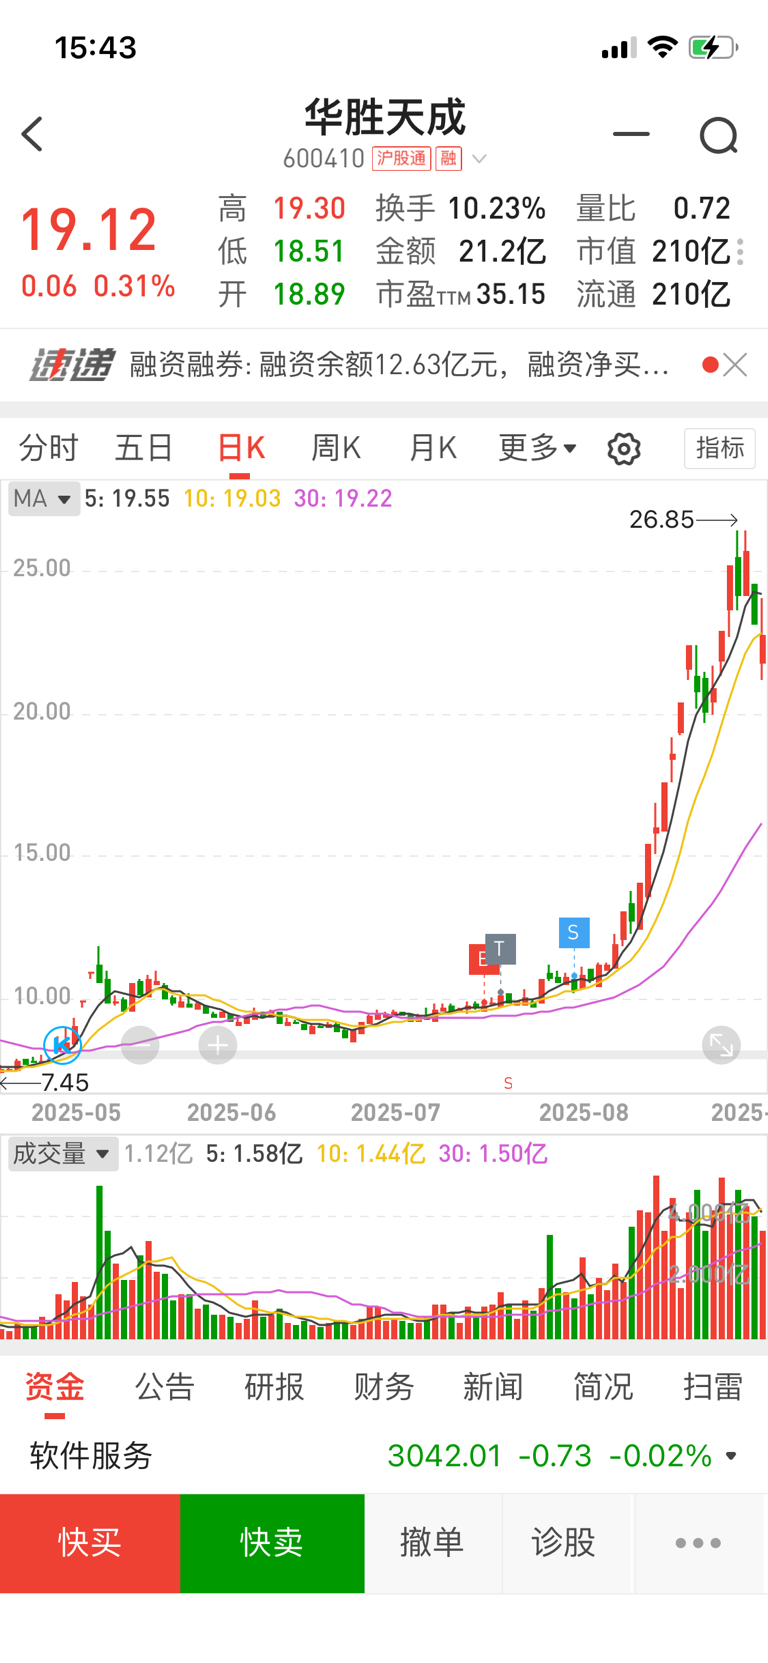Screen dimensions: 768x1663
Task: Tap the red 快买 button
Action: (90, 1543)
